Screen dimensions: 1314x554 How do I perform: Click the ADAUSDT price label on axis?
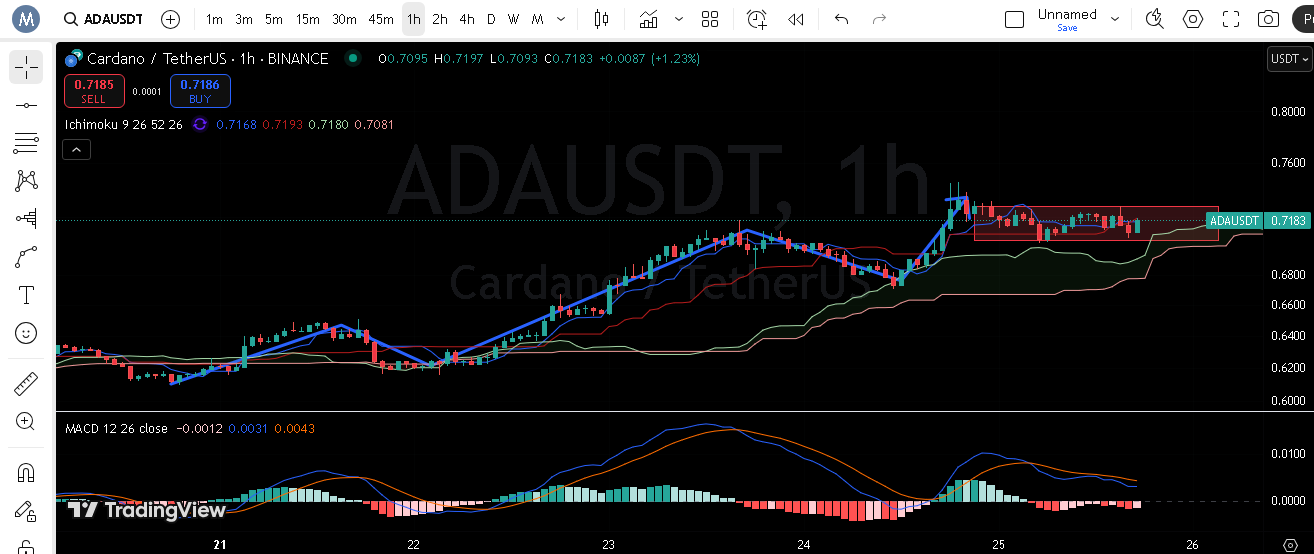pyautogui.click(x=1234, y=220)
